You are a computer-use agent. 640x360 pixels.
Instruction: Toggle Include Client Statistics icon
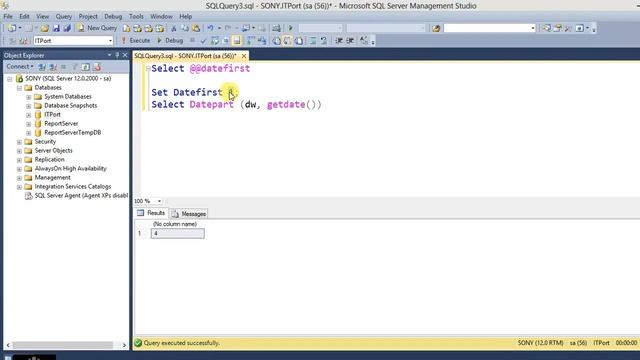pos(262,41)
